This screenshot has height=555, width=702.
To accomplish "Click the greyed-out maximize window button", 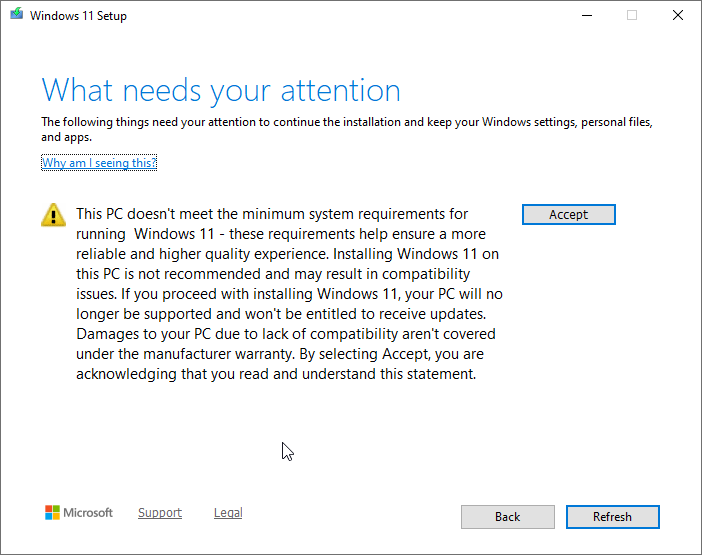I will click(x=632, y=16).
